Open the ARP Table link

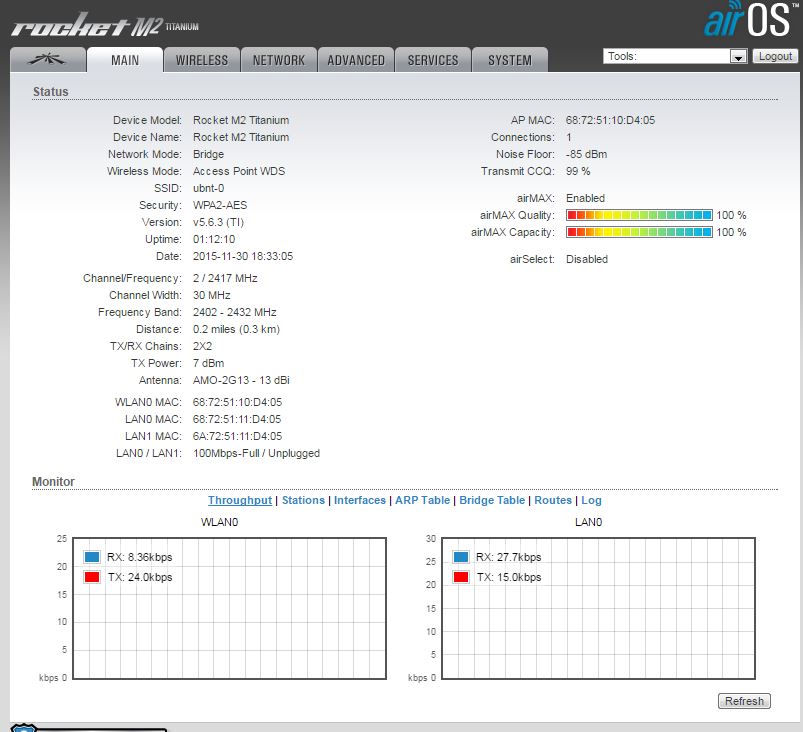[x=422, y=500]
